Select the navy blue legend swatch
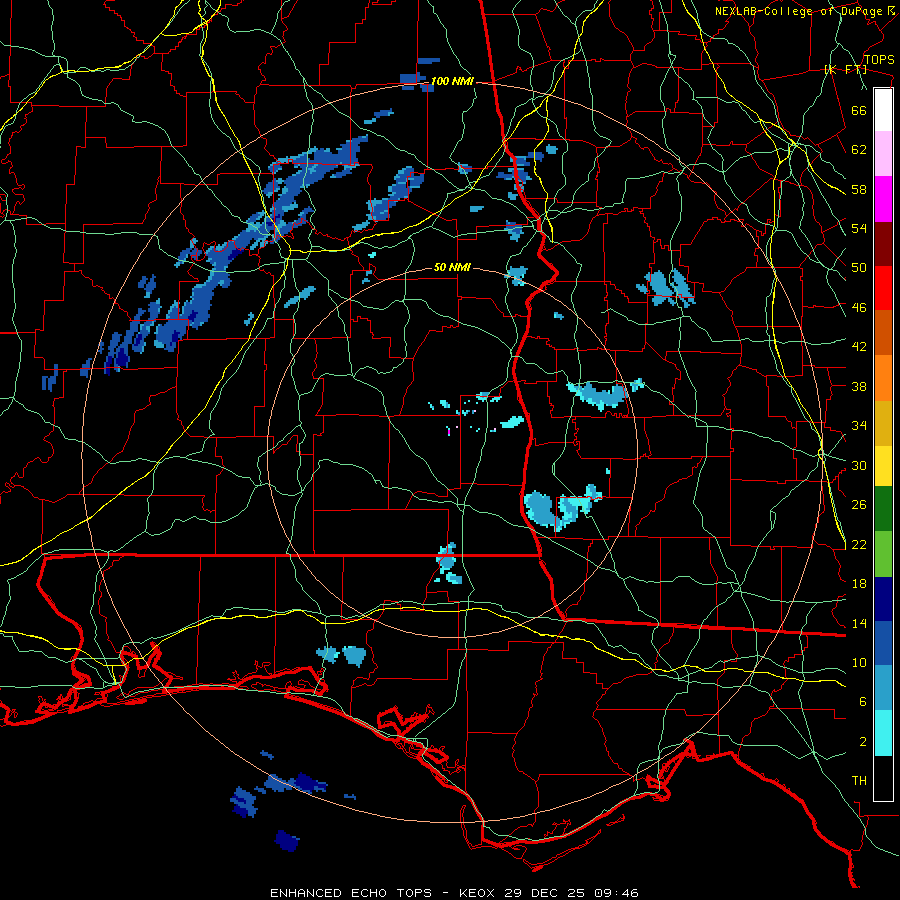 click(883, 599)
